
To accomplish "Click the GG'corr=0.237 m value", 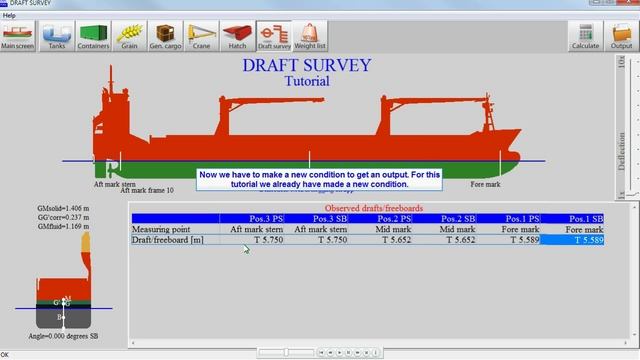I will 63,217.
